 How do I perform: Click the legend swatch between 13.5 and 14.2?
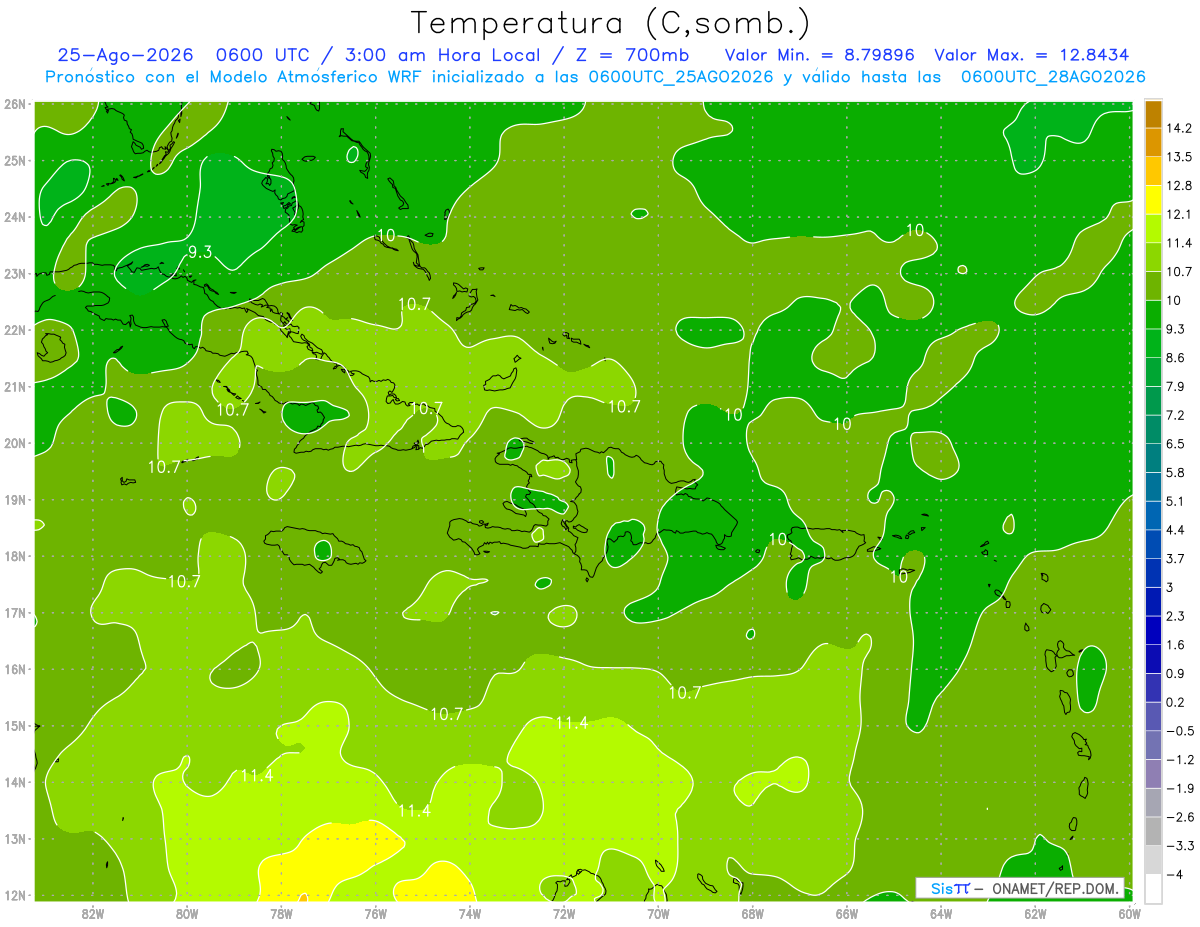click(1153, 142)
